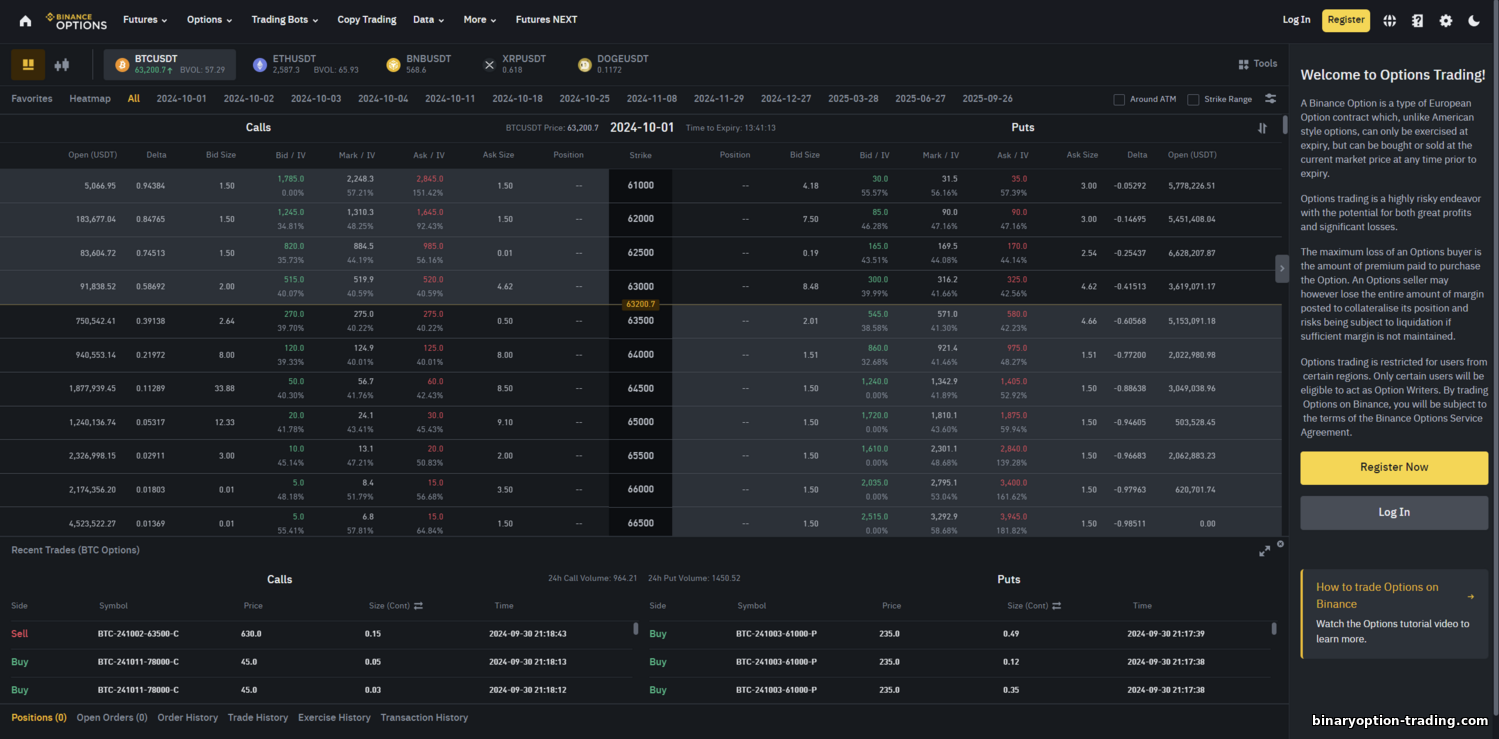
Task: Click the strike sort arrows icon
Action: click(1262, 128)
